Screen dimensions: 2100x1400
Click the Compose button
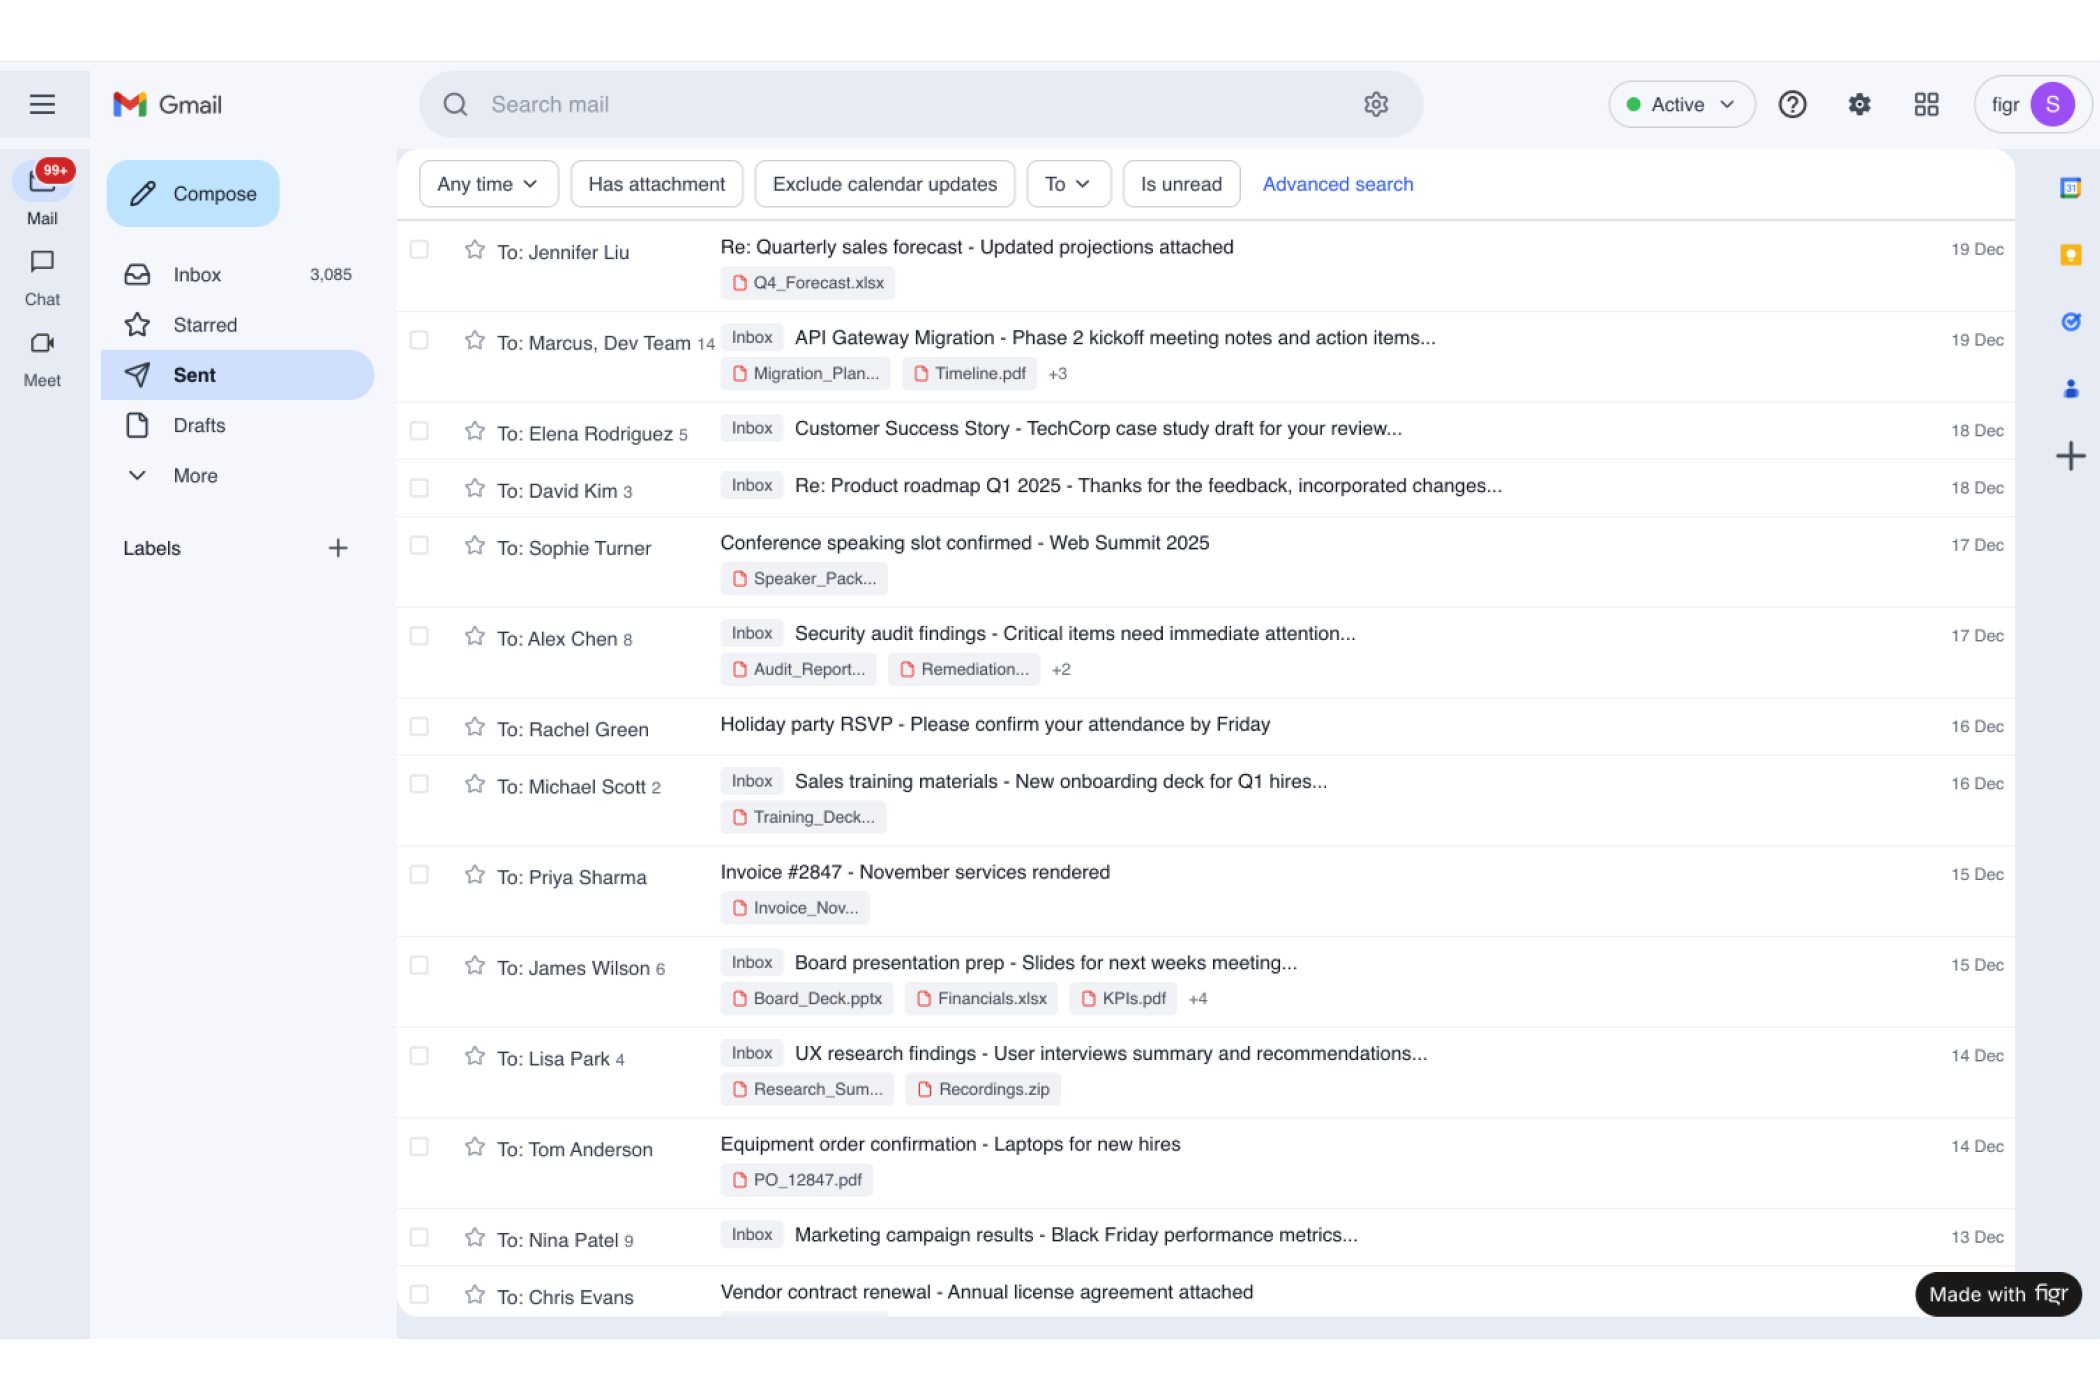coord(193,193)
